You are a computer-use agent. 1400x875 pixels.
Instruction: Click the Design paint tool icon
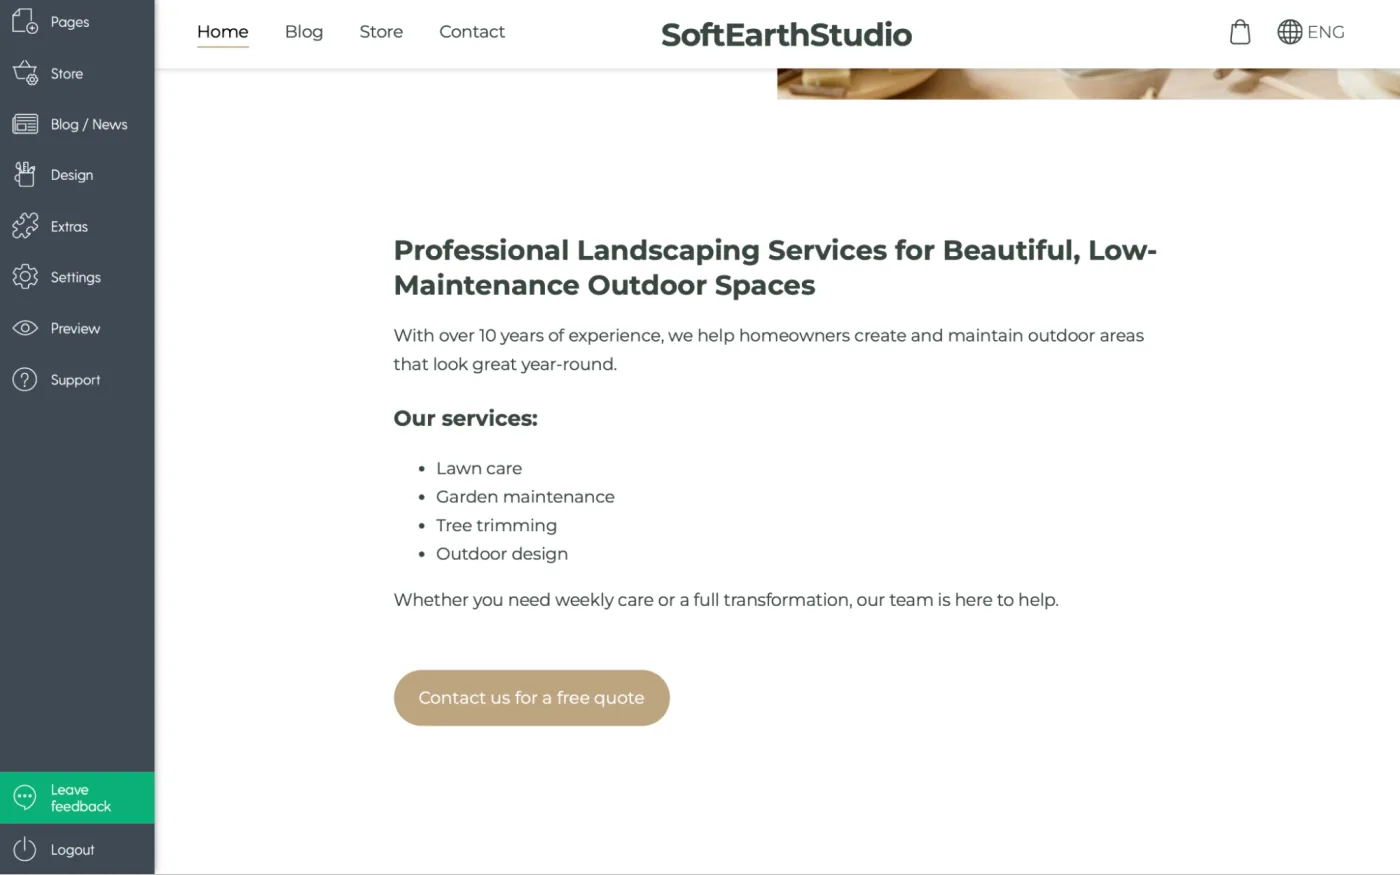[x=24, y=174]
